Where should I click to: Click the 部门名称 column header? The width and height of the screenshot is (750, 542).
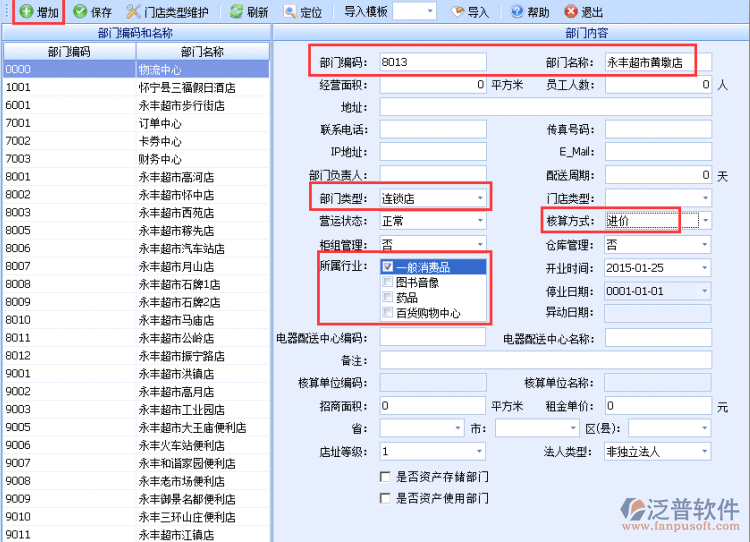point(202,51)
